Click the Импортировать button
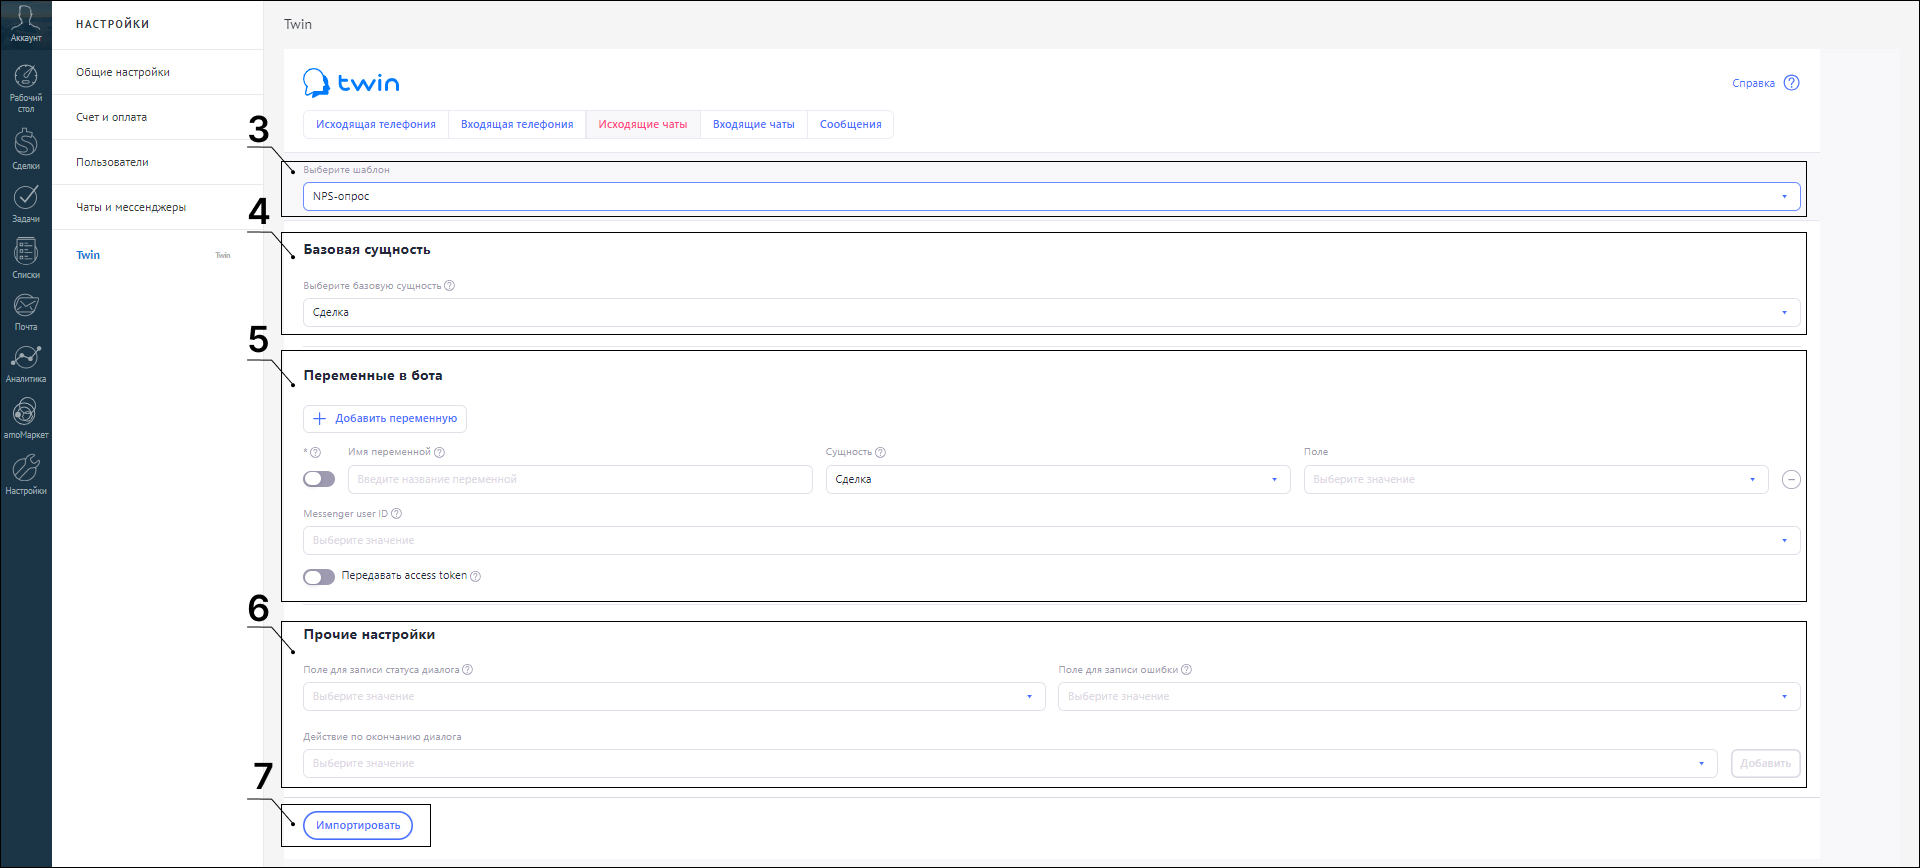Image resolution: width=1920 pixels, height=868 pixels. point(358,826)
